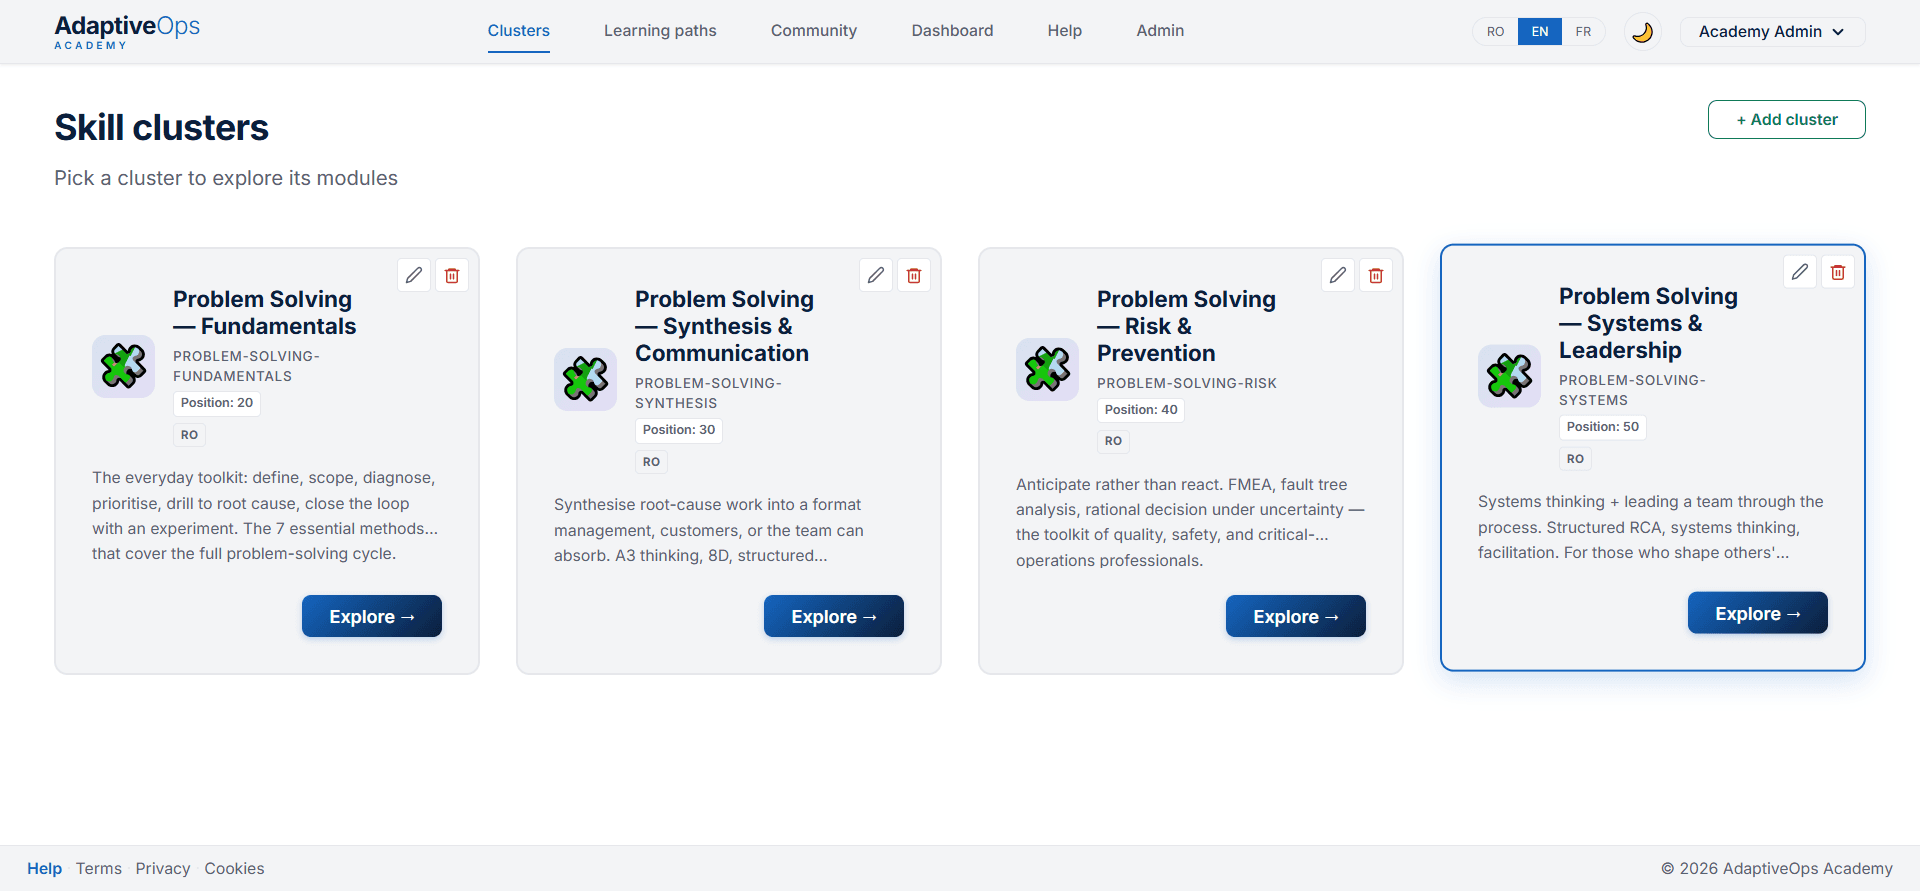
Task: Explore the Systems & Leadership cluster
Action: tap(1758, 614)
